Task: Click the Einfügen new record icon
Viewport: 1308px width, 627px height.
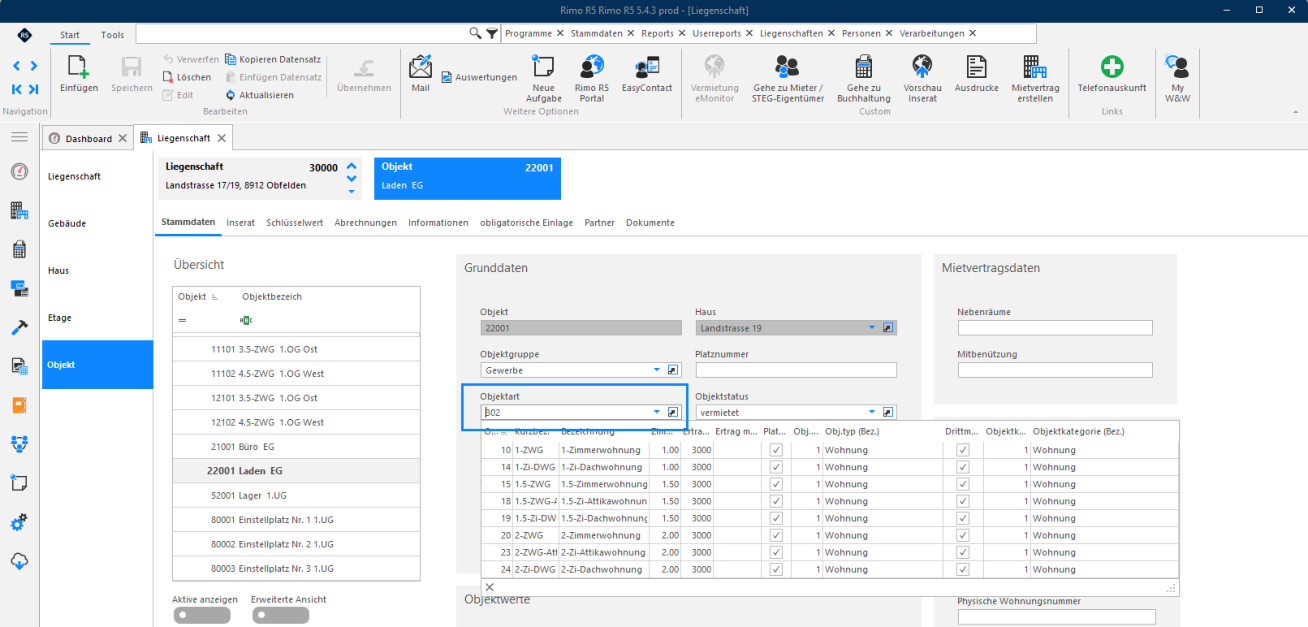Action: [x=79, y=68]
